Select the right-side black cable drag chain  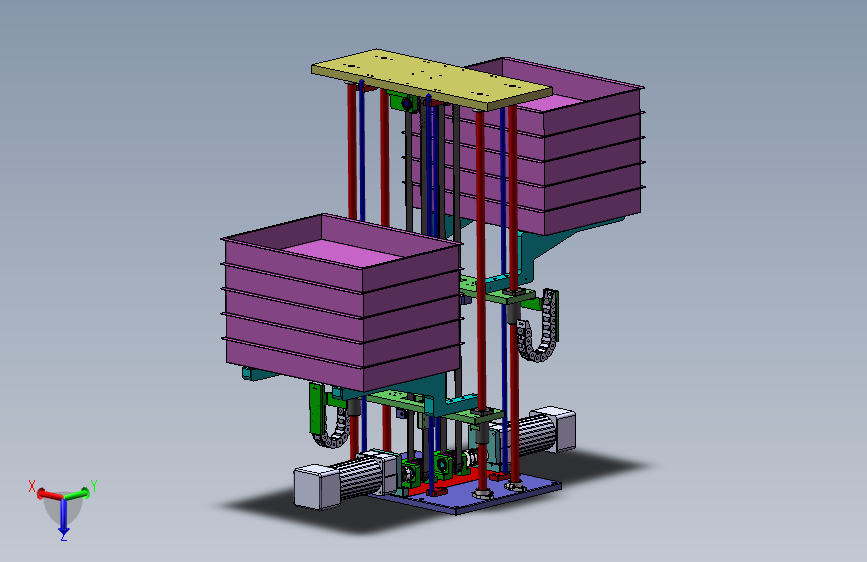click(537, 326)
